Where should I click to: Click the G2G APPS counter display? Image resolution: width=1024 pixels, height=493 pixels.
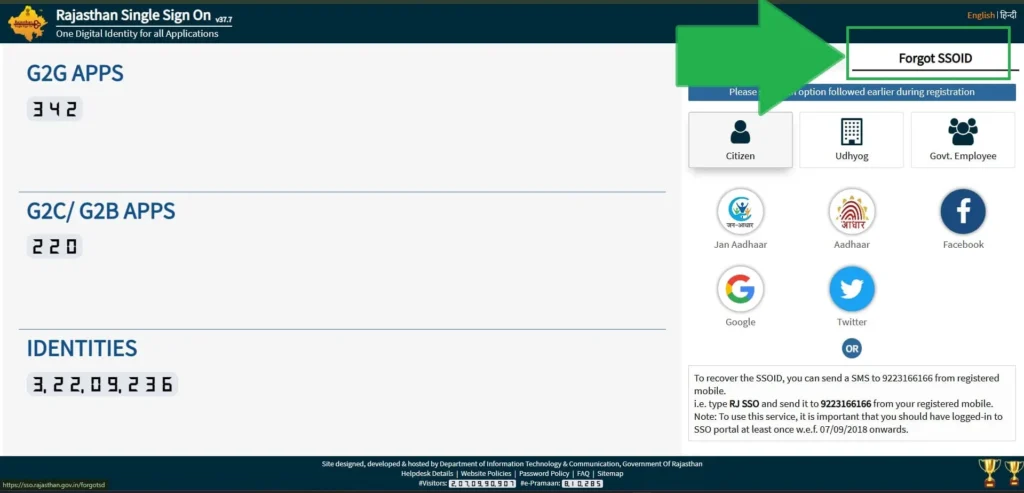[54, 110]
